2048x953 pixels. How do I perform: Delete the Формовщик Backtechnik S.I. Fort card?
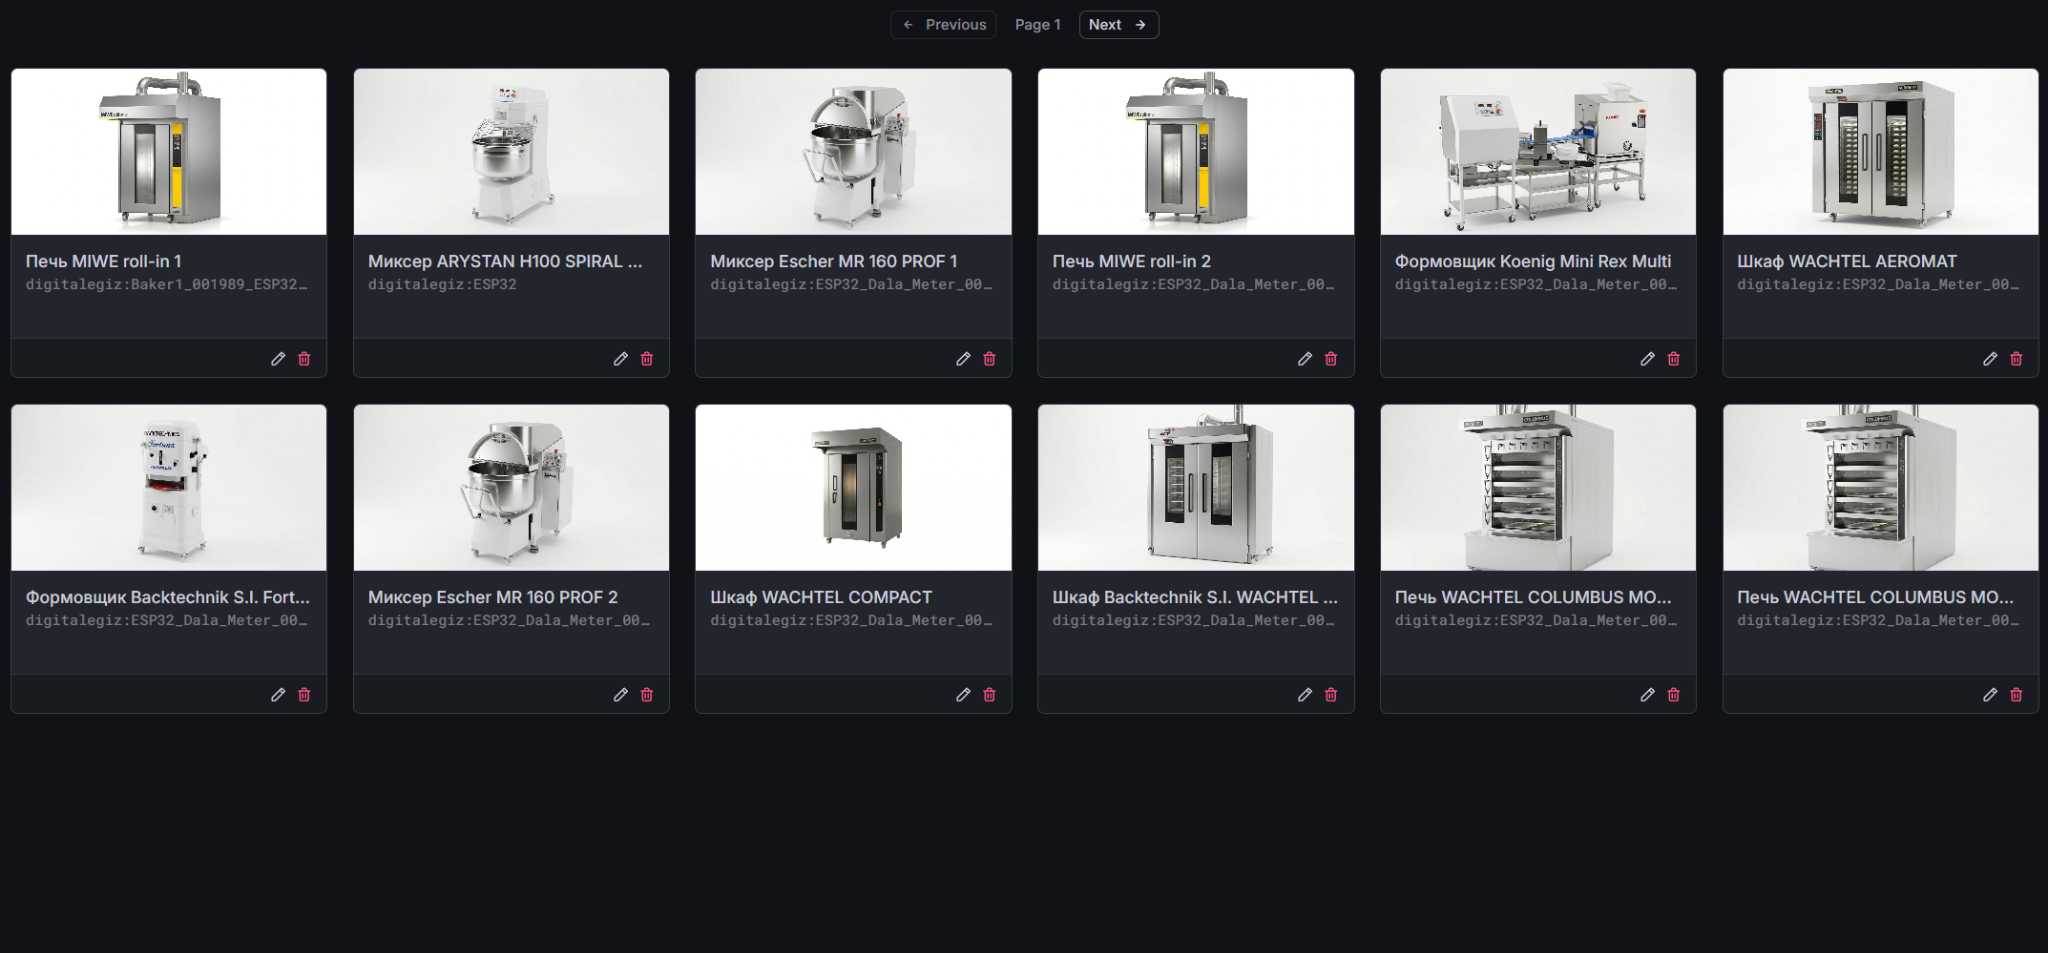tap(304, 695)
